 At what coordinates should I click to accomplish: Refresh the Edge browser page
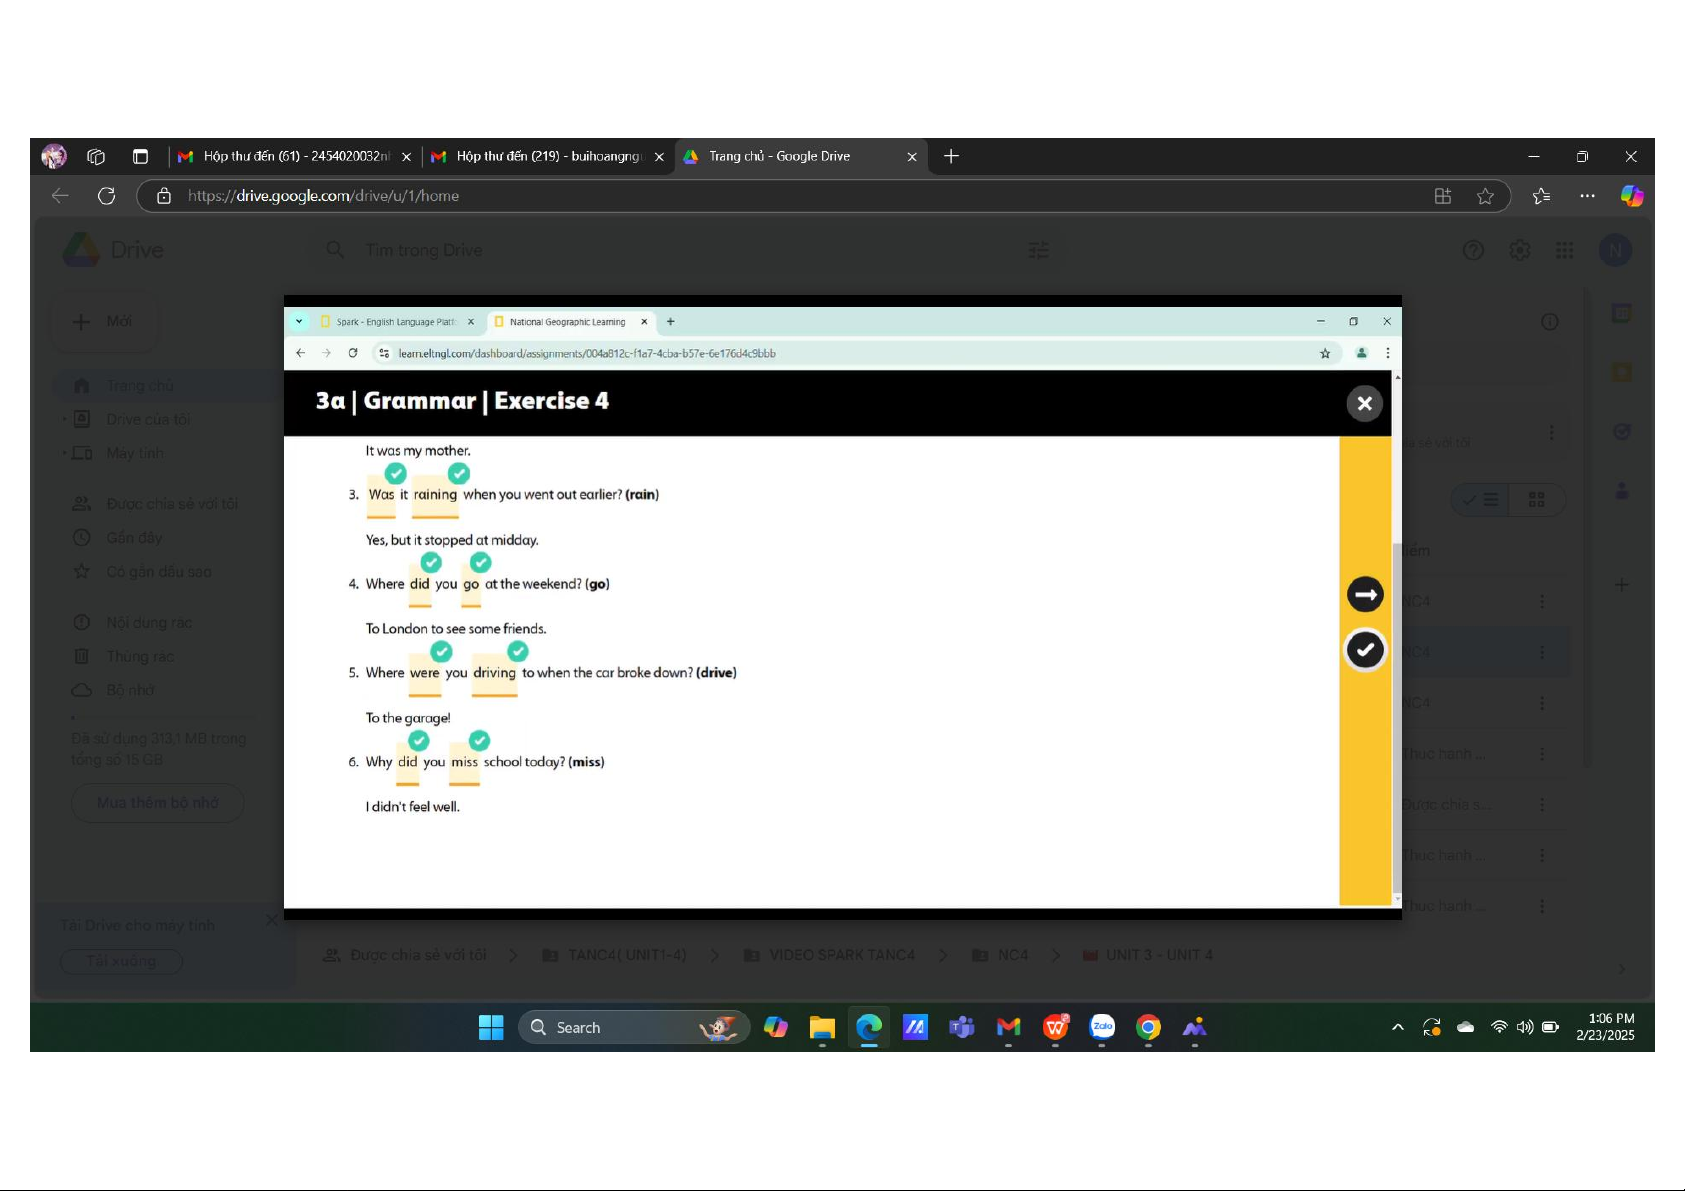coord(106,196)
